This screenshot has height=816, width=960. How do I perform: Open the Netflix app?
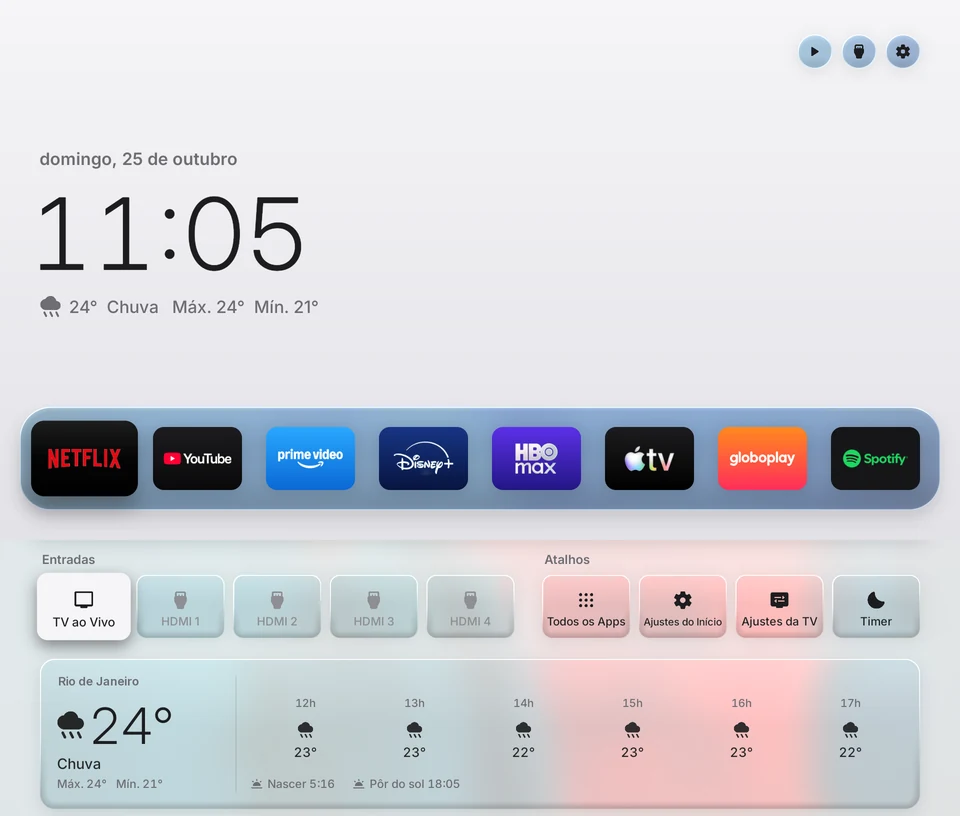(84, 459)
